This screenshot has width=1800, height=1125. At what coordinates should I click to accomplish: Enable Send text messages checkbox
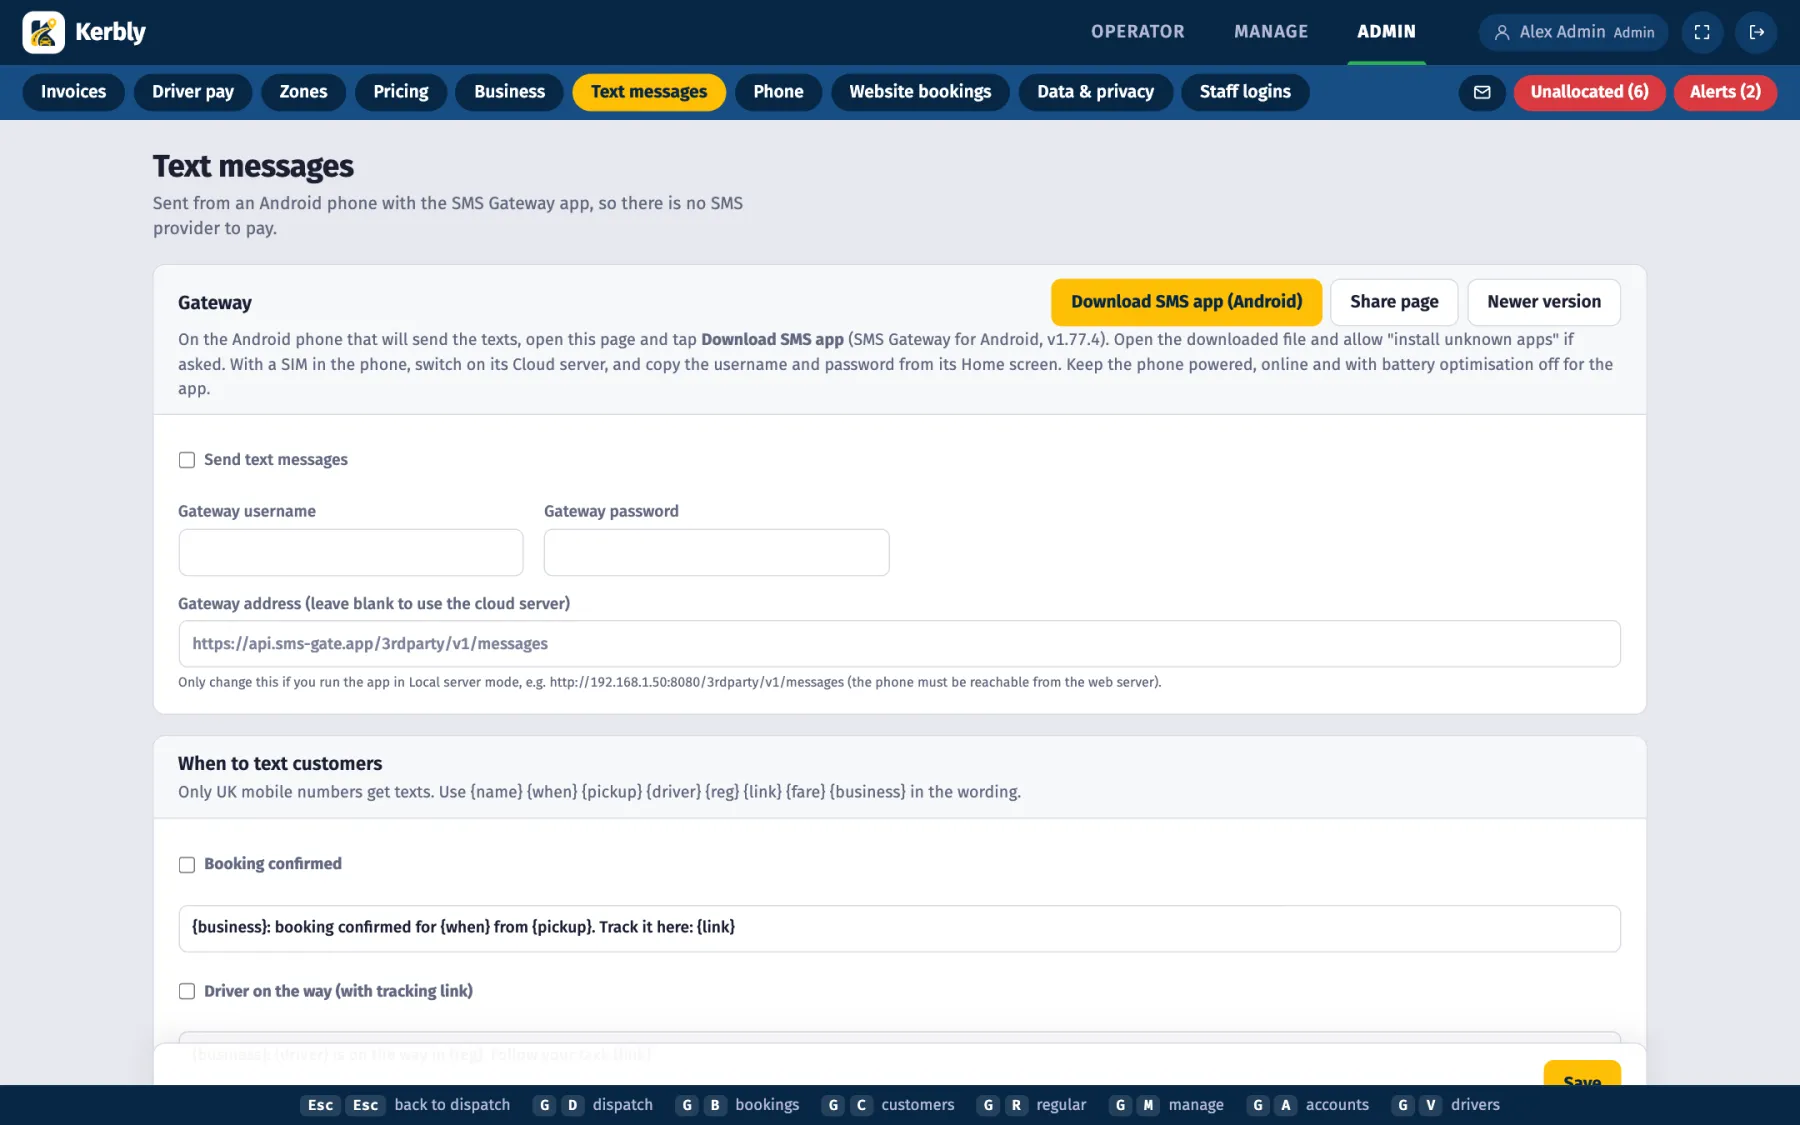(x=187, y=460)
